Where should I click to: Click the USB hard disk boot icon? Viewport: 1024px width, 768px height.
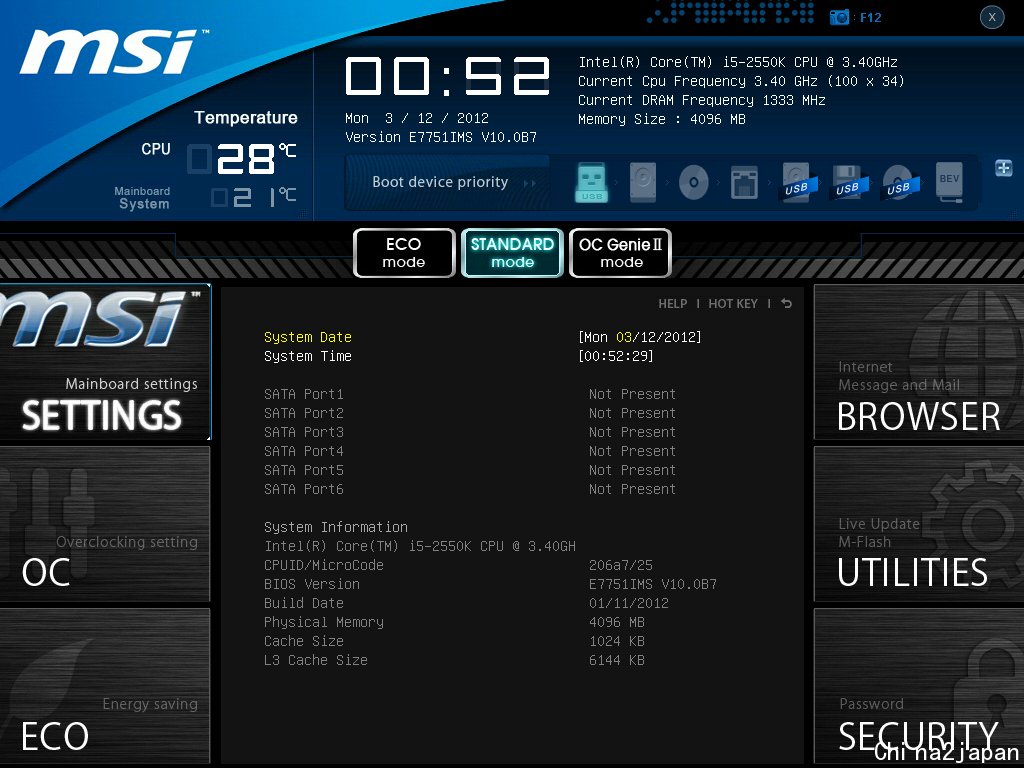(x=796, y=182)
